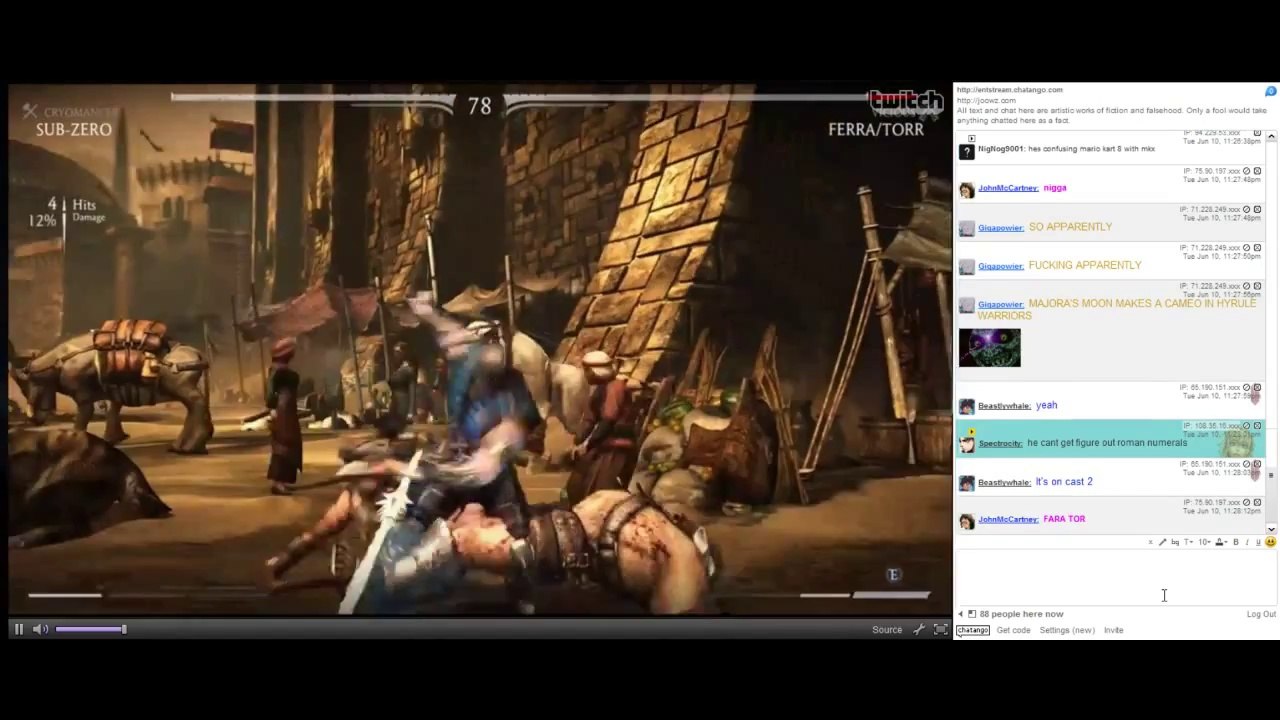Delete the 'FARA TOR' message

point(1257,503)
